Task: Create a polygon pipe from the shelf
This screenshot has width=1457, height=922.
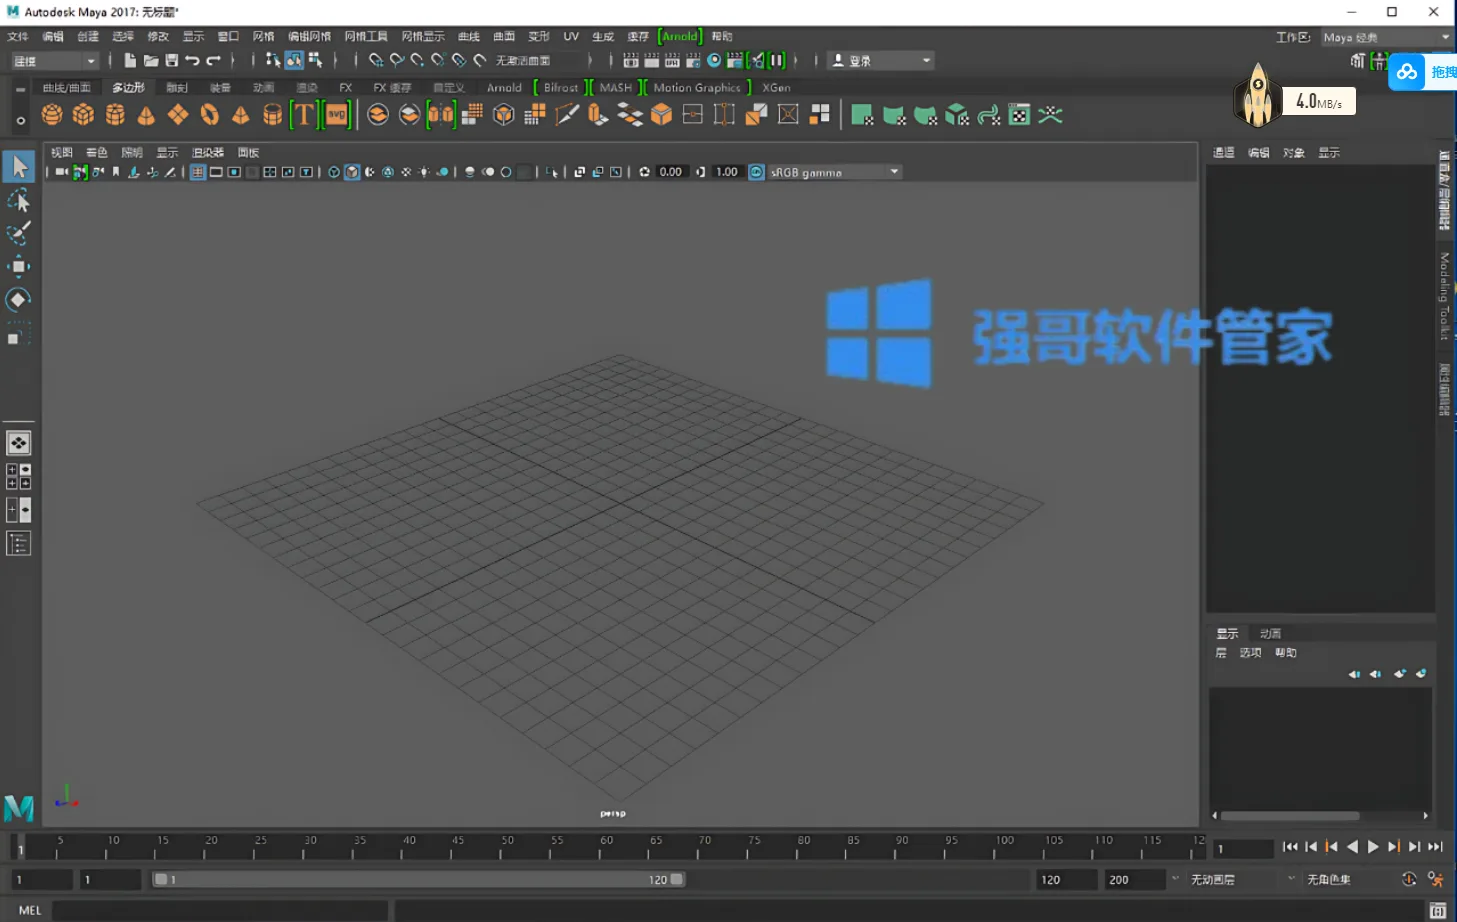Action: (x=272, y=115)
